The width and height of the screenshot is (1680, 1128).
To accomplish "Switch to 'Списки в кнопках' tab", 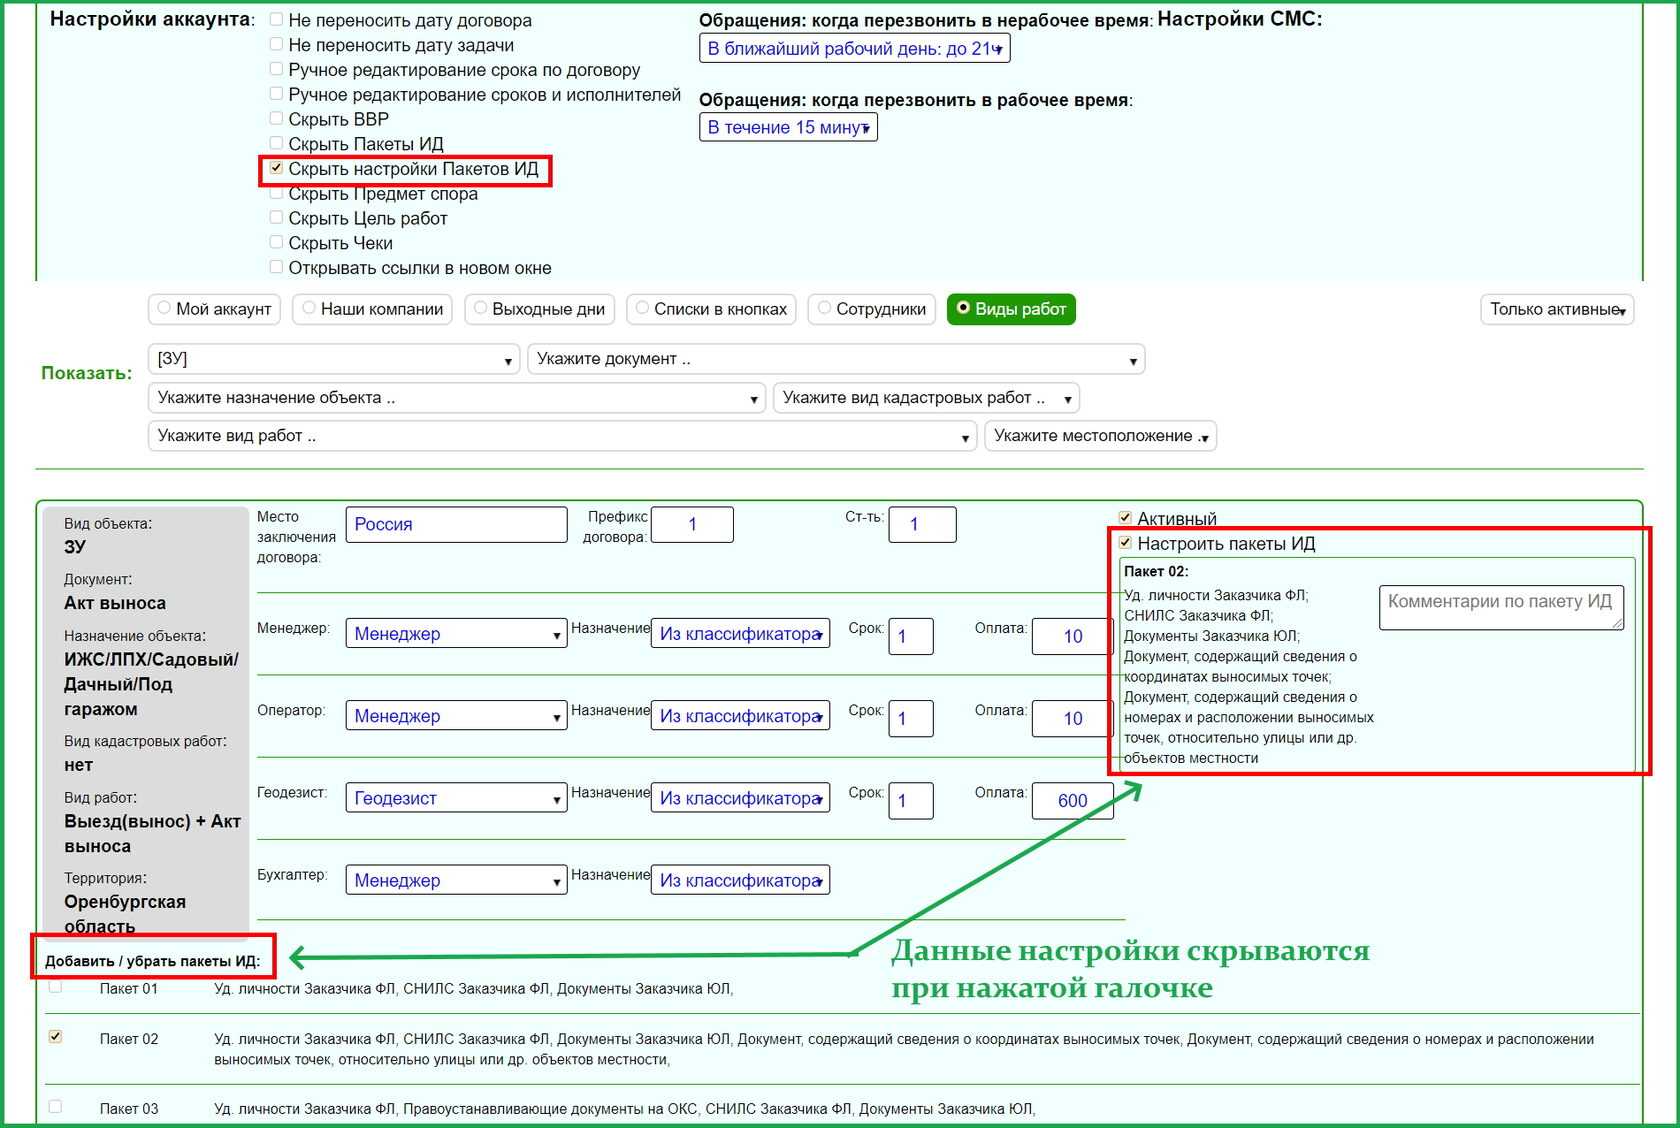I will point(712,309).
